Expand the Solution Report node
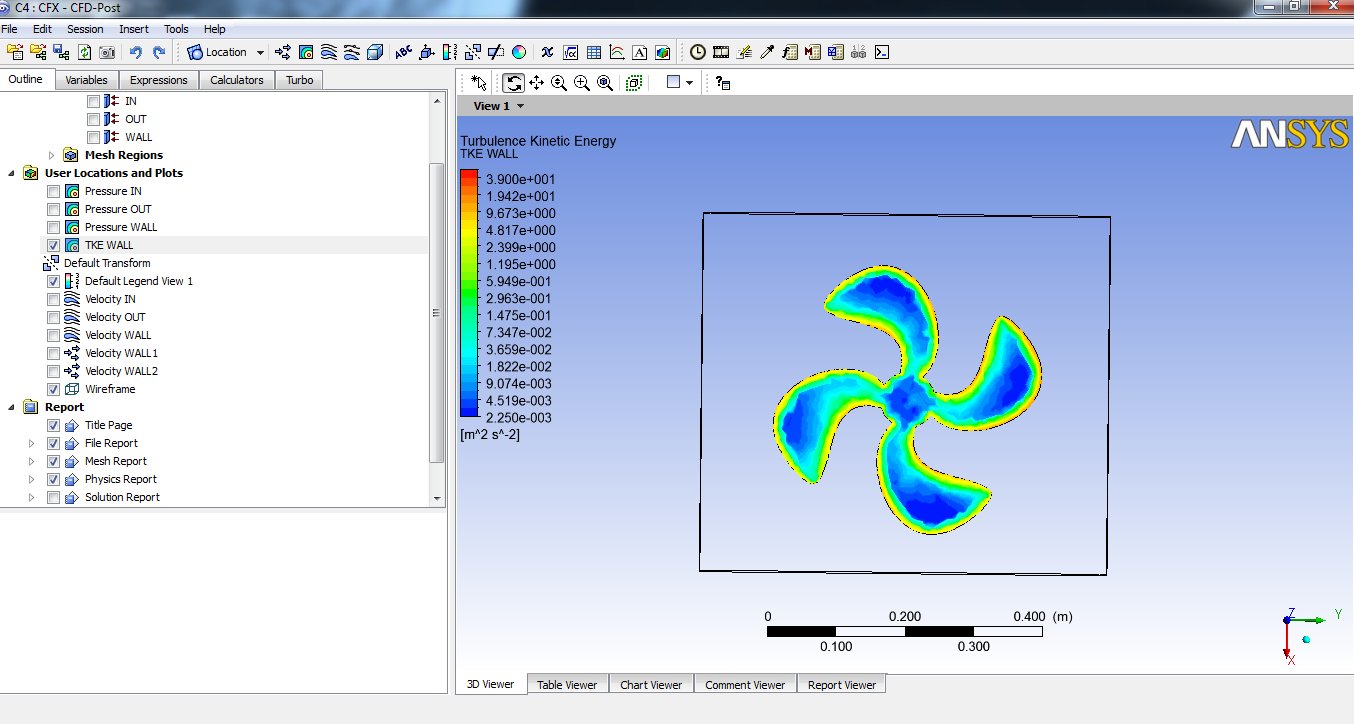The image size is (1354, 724). tap(32, 497)
